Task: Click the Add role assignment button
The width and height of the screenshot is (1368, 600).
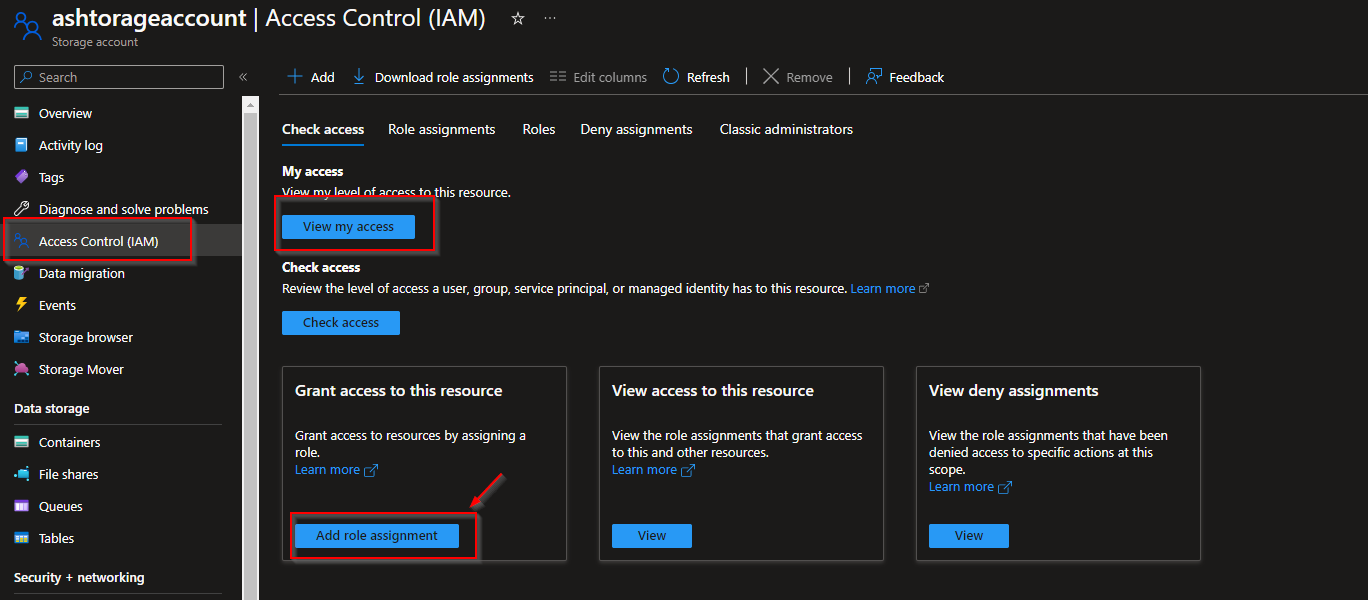Action: (378, 535)
